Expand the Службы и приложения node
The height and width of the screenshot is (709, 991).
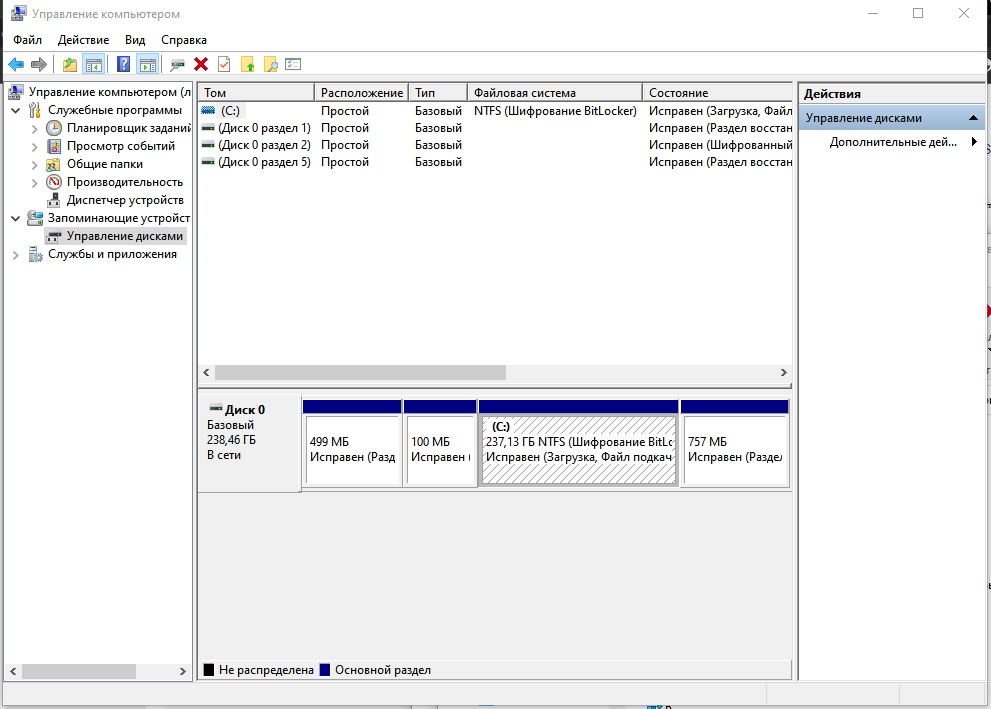[15, 254]
